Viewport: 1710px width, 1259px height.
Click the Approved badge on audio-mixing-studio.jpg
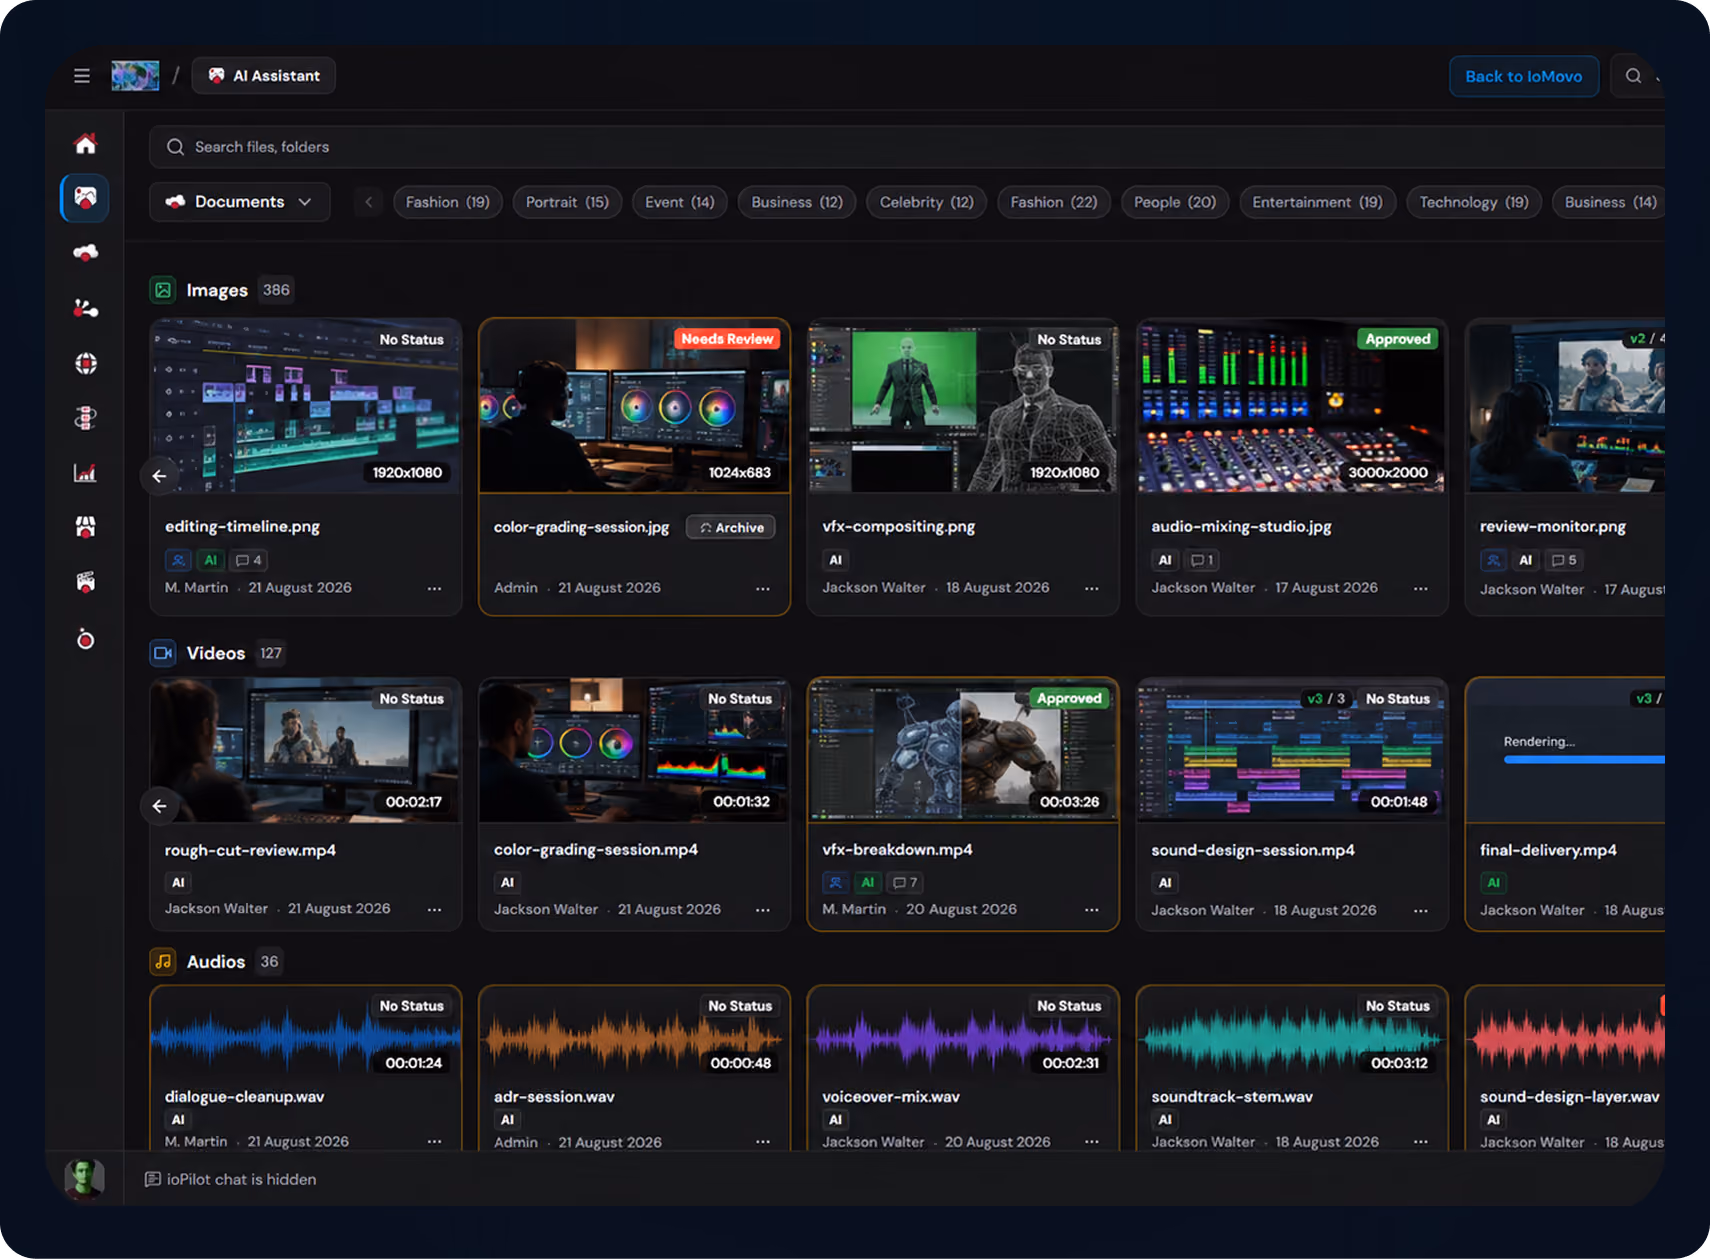click(x=1397, y=339)
